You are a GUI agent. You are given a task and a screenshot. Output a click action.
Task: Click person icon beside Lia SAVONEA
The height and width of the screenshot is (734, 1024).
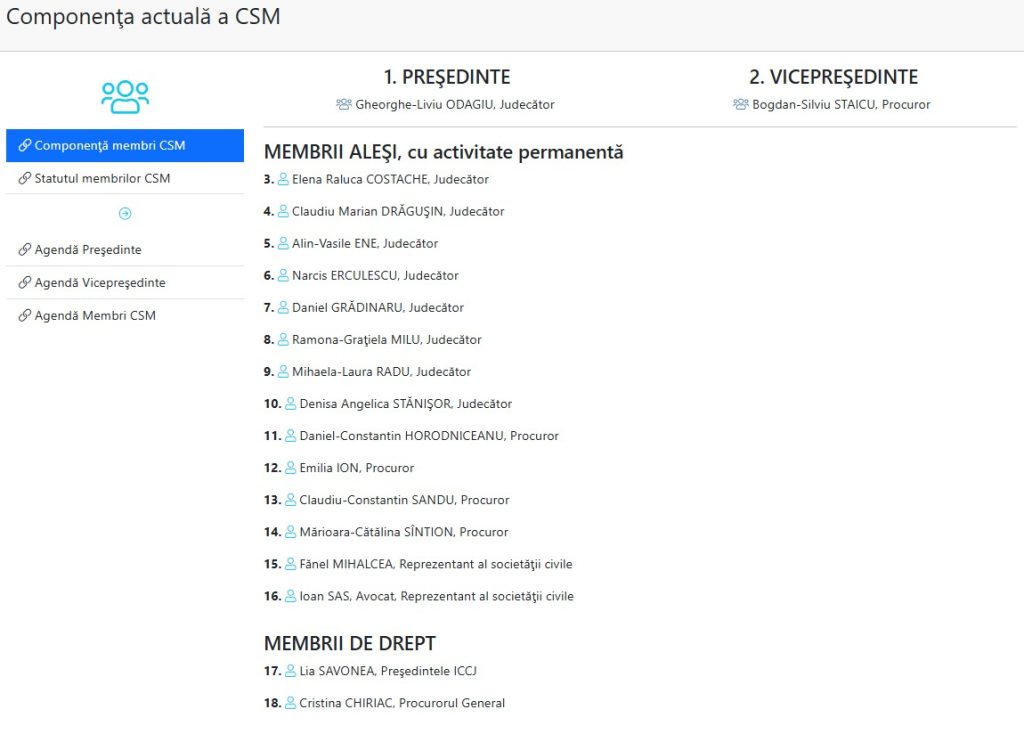click(x=291, y=671)
